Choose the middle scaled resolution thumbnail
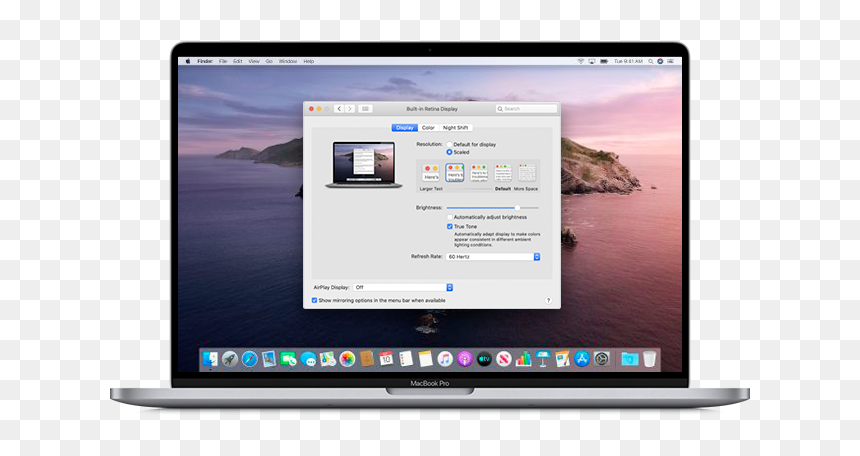The height and width of the screenshot is (456, 860). (x=479, y=173)
